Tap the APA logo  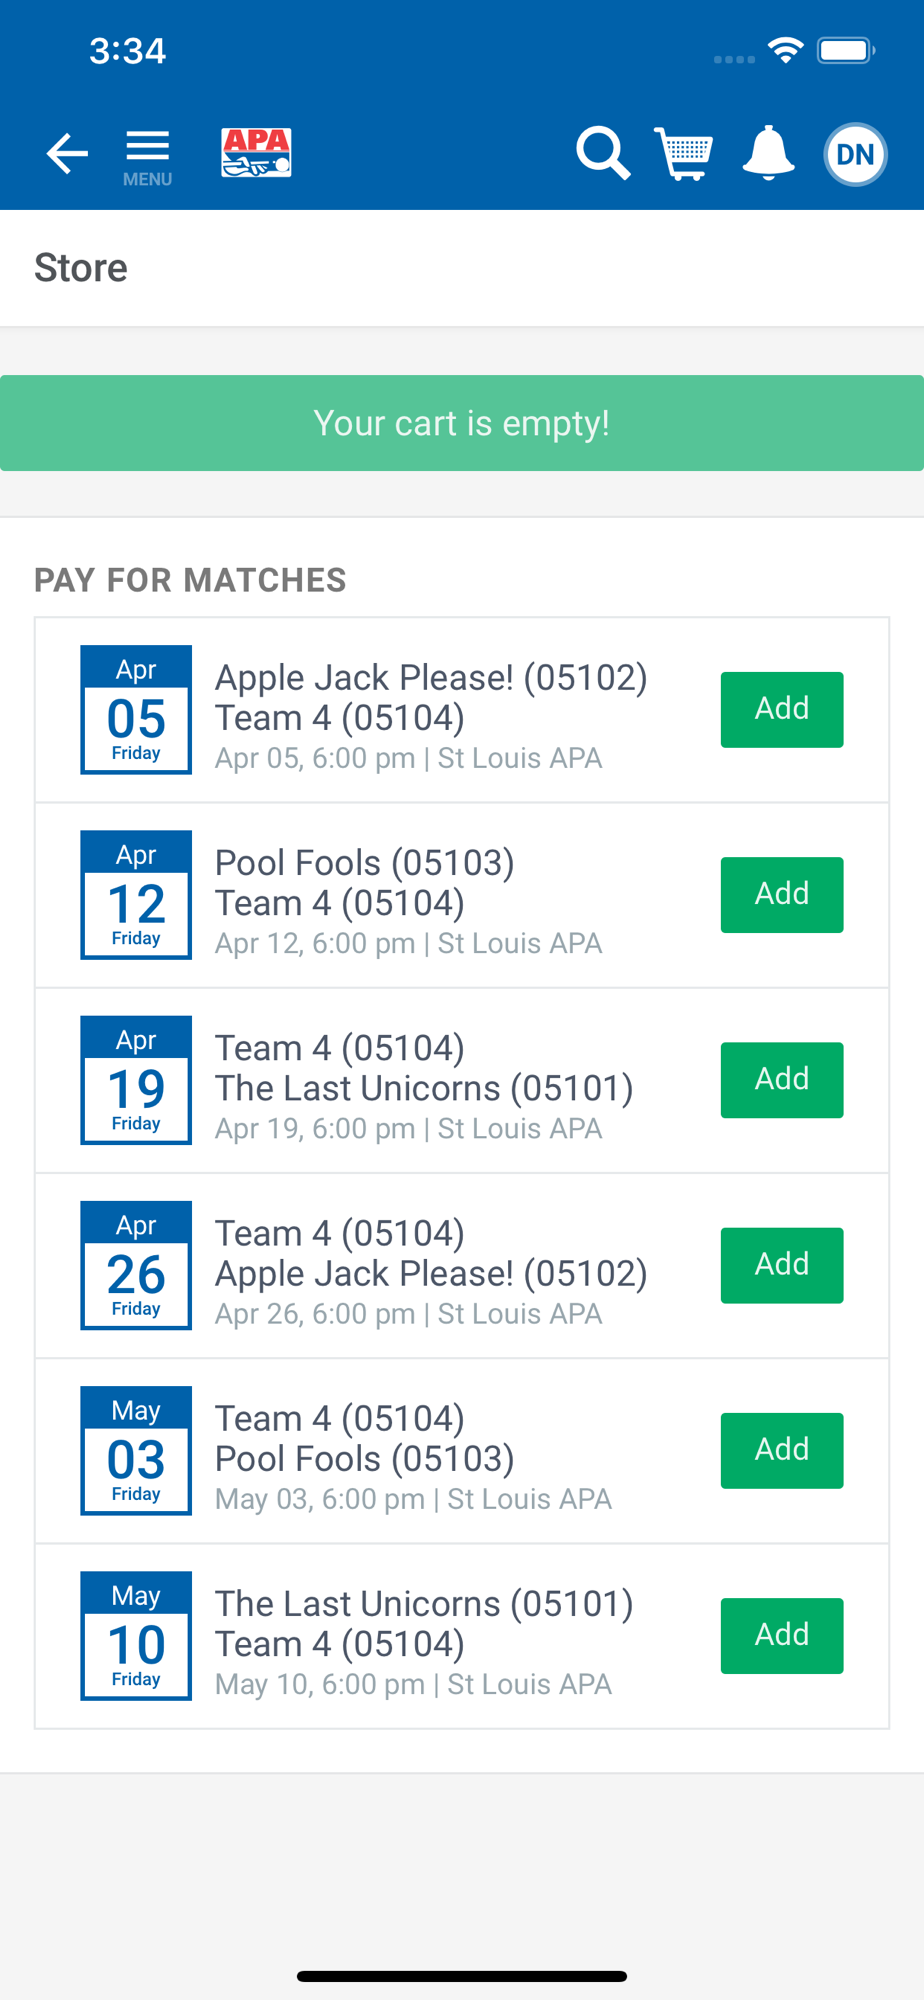(x=256, y=153)
